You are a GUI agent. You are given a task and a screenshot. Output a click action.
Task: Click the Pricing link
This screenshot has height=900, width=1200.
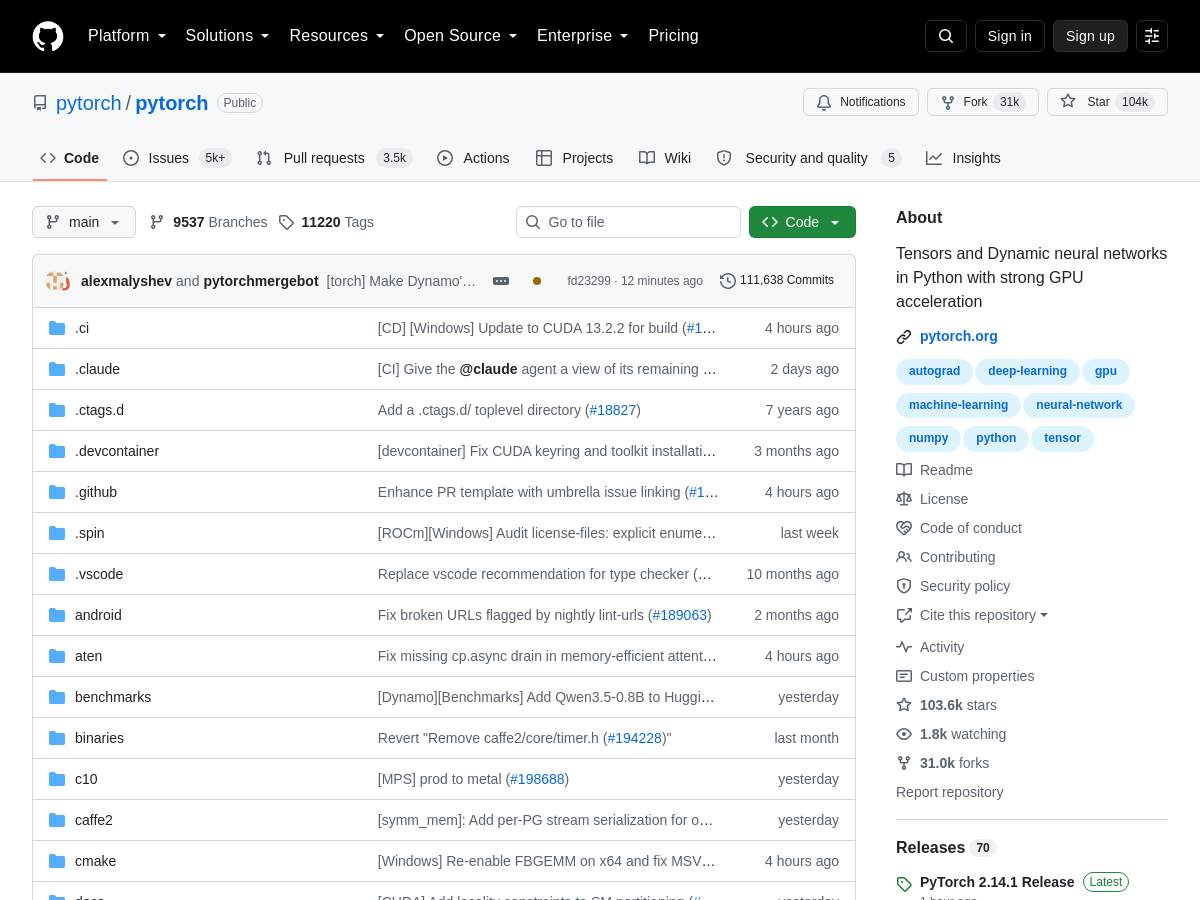[673, 36]
